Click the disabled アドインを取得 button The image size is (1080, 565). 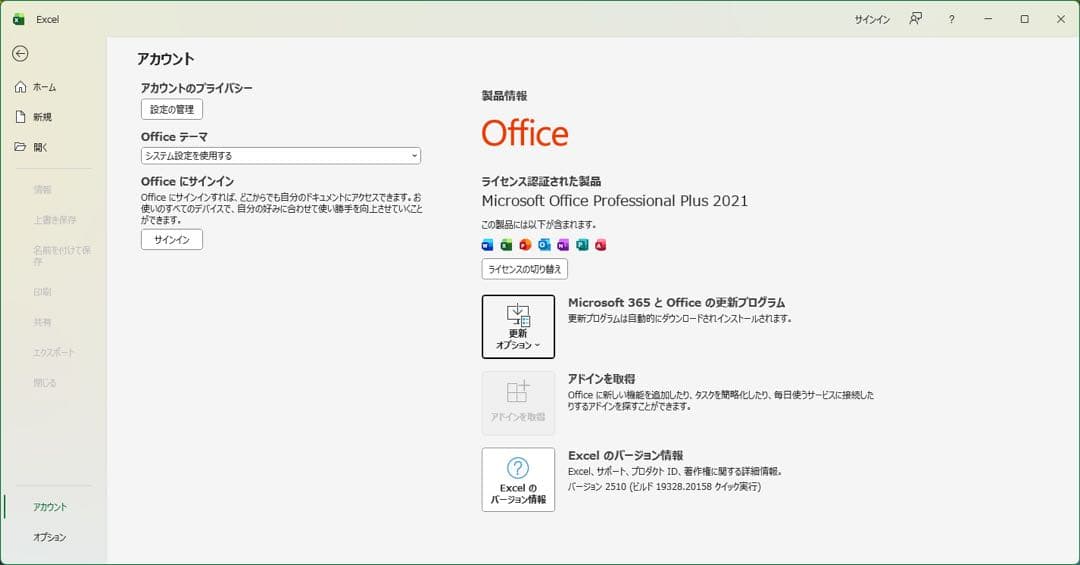coord(518,403)
